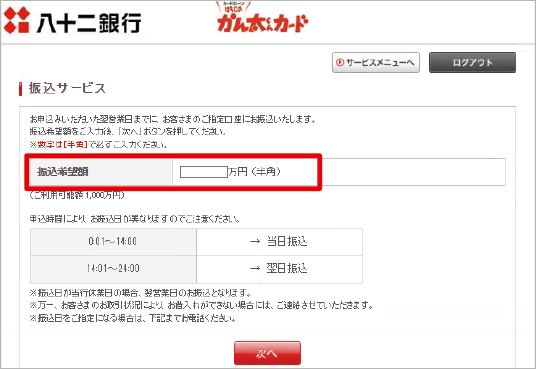This screenshot has height=369, width=536.
Task: Click the 翌日振込 cell
Action: pyautogui.click(x=279, y=269)
